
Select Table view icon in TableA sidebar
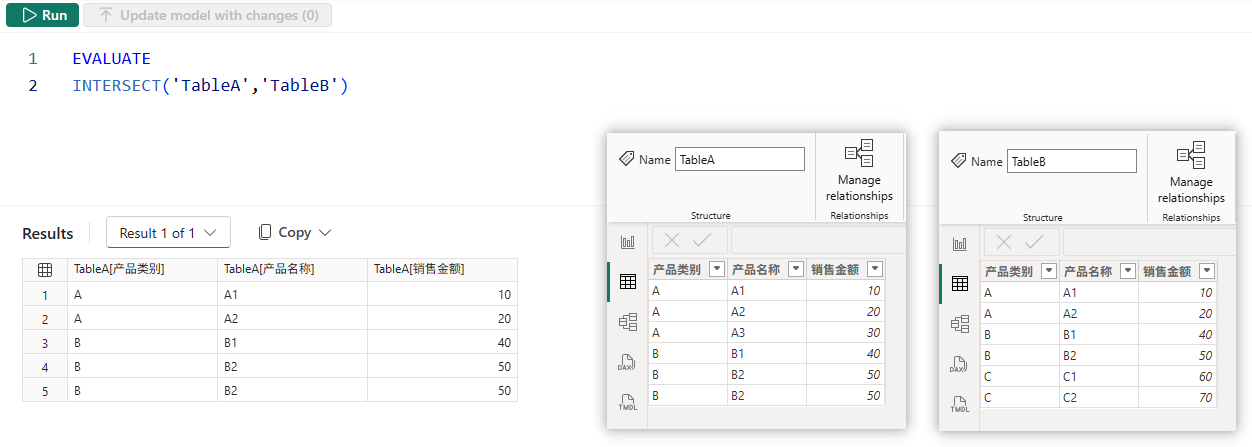click(628, 281)
